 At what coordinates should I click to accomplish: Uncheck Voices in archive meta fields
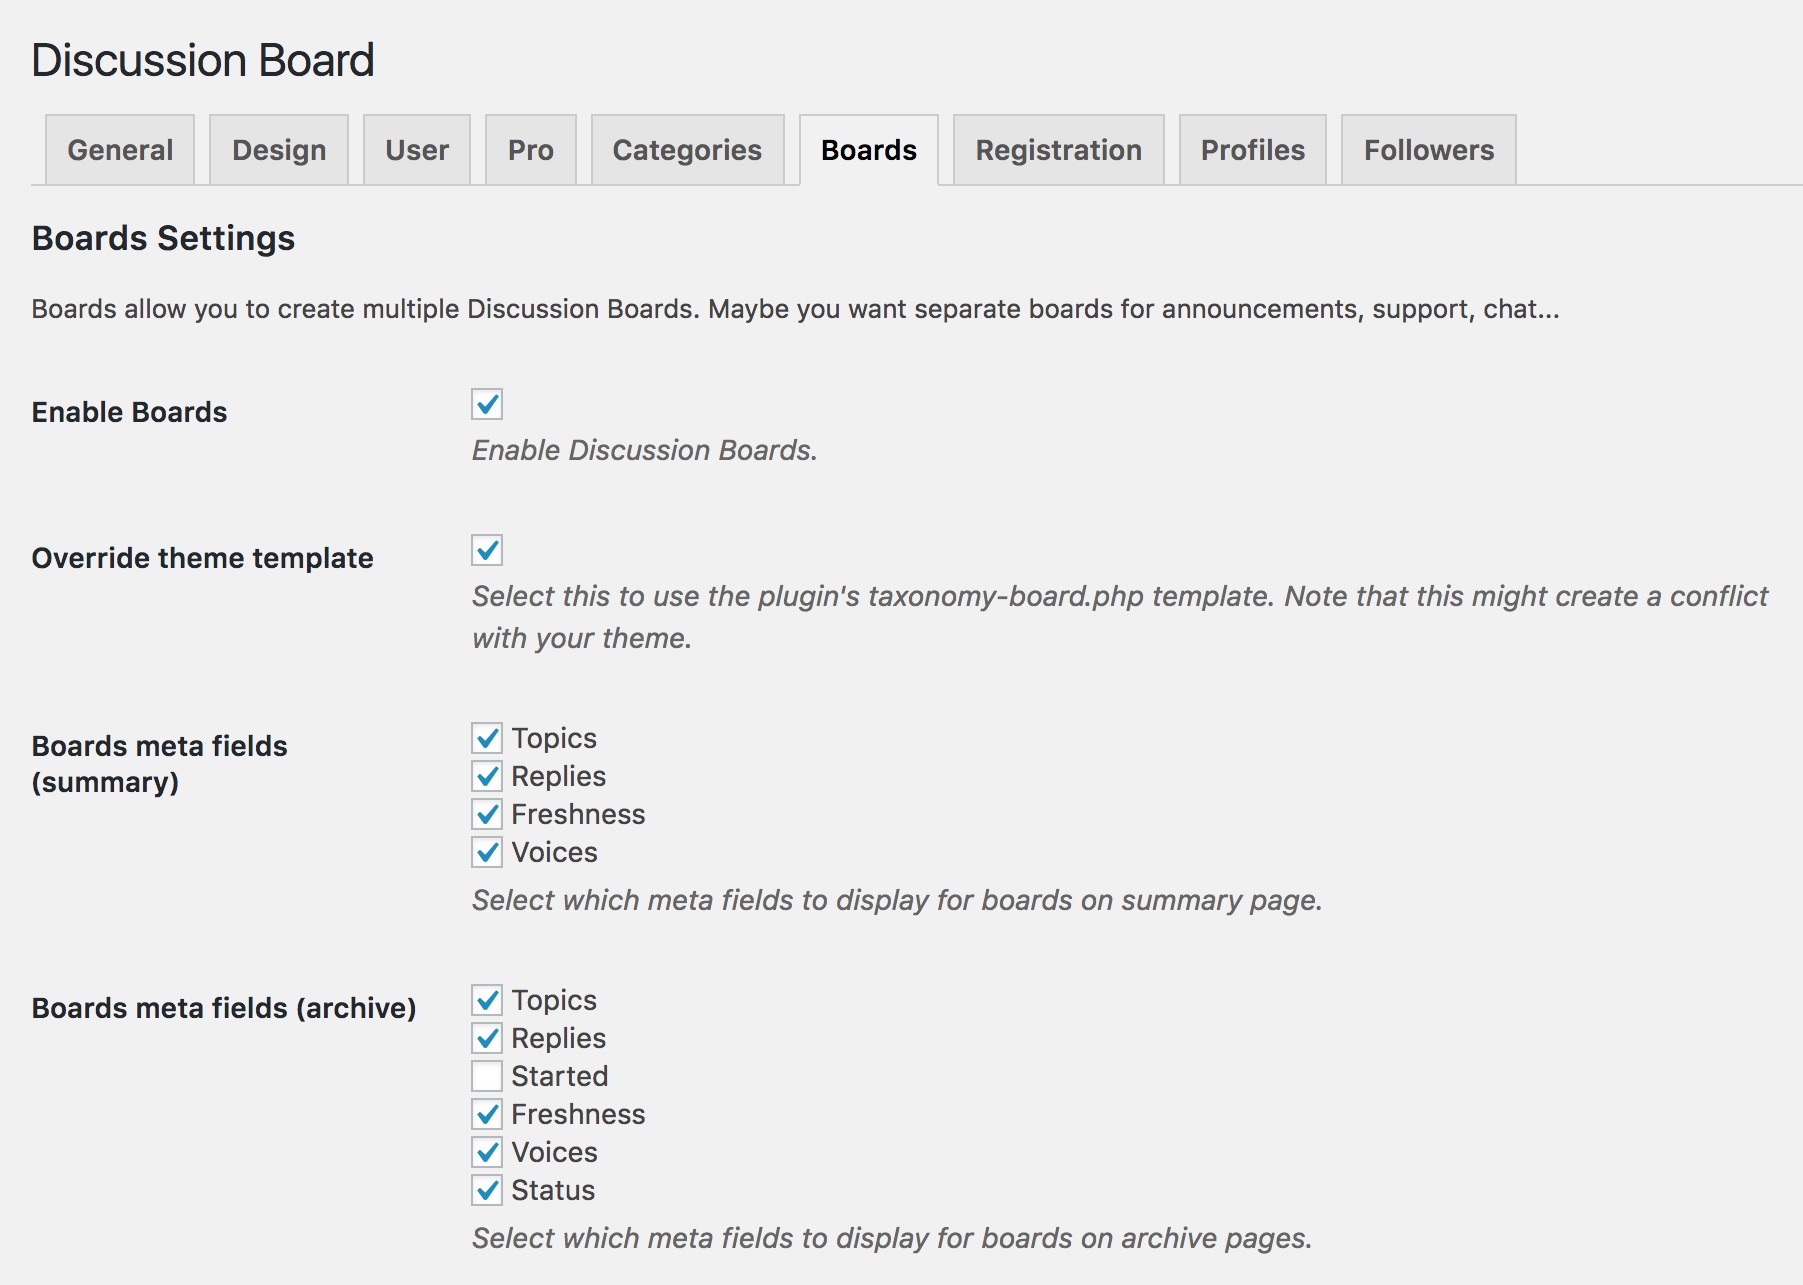[487, 1152]
